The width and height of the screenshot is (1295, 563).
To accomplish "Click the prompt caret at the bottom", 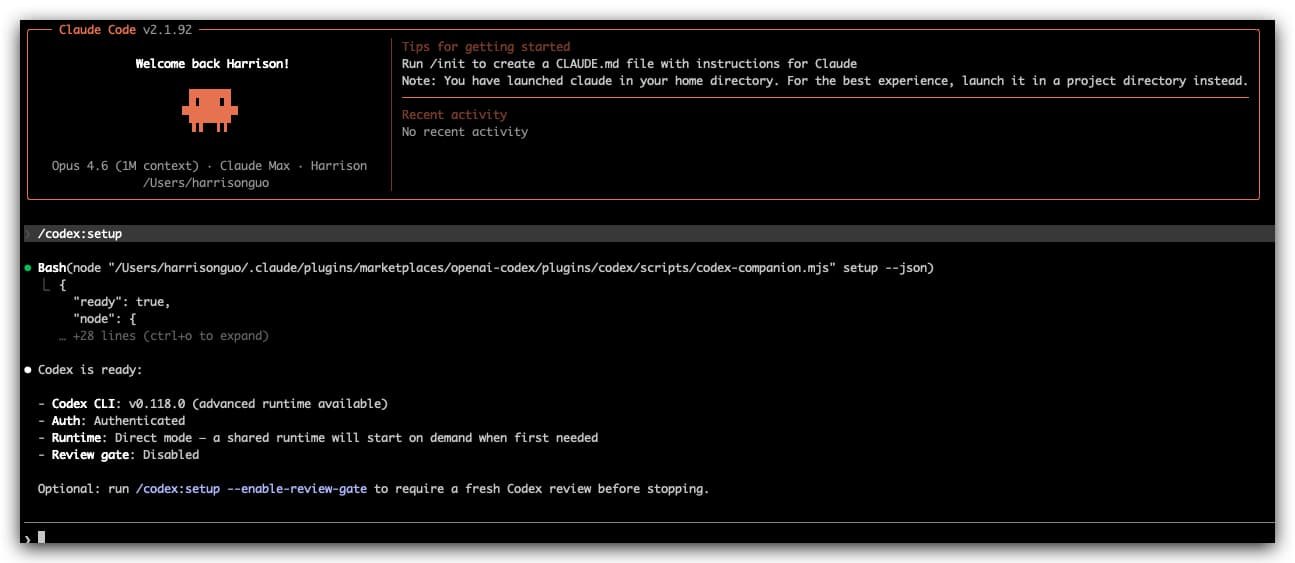I will [27, 538].
